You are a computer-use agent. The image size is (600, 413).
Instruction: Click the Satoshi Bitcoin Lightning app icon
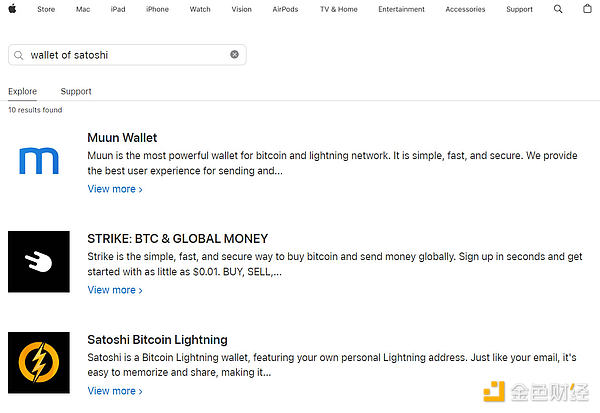(39, 362)
